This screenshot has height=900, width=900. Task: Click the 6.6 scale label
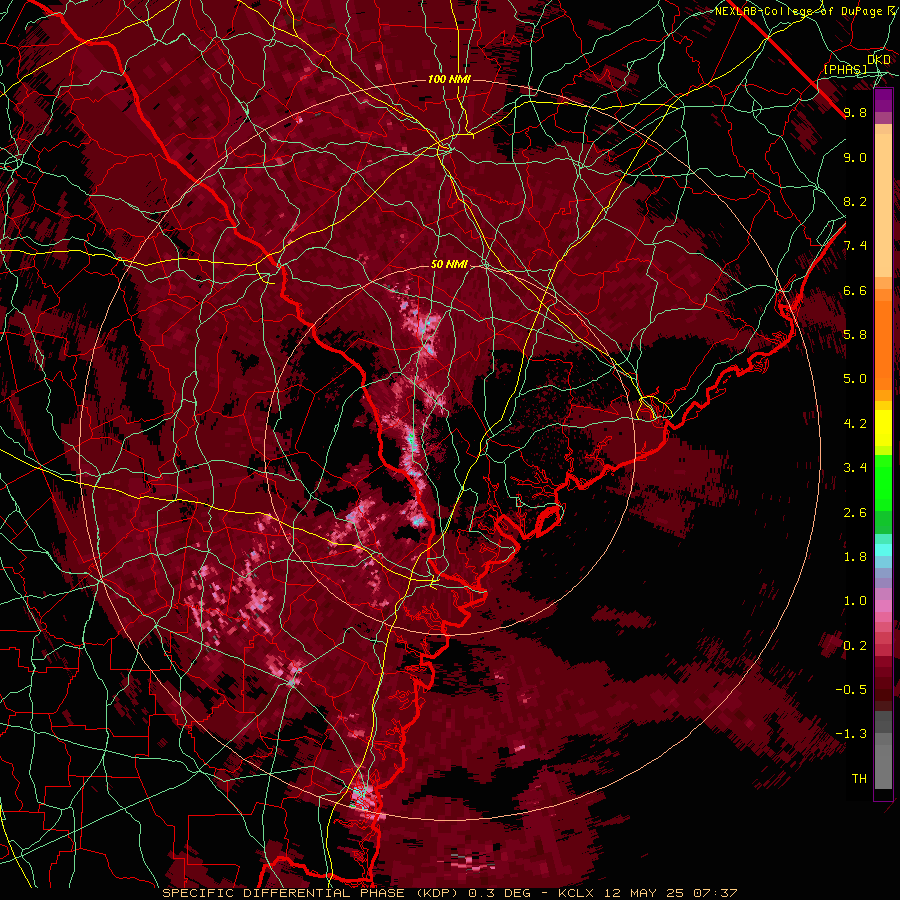855,290
